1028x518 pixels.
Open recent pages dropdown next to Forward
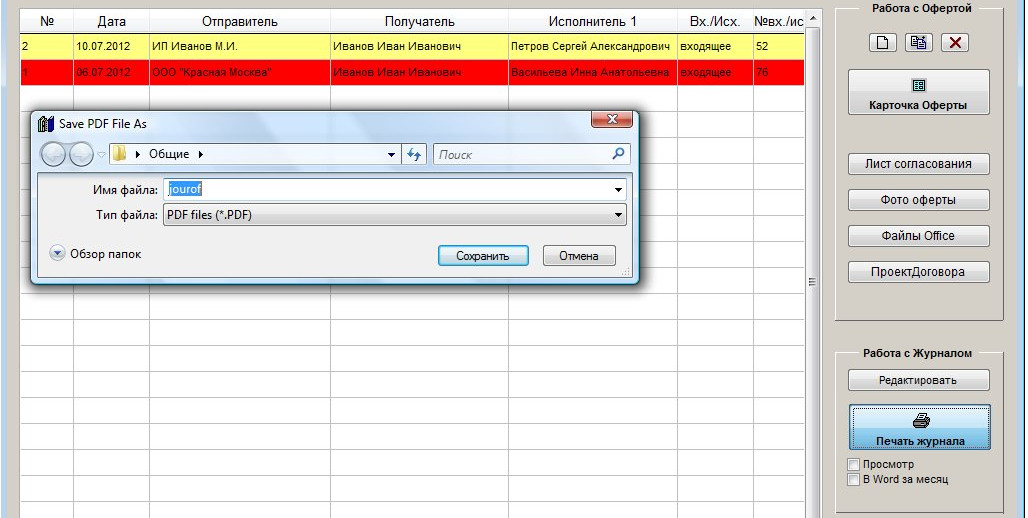pyautogui.click(x=101, y=155)
